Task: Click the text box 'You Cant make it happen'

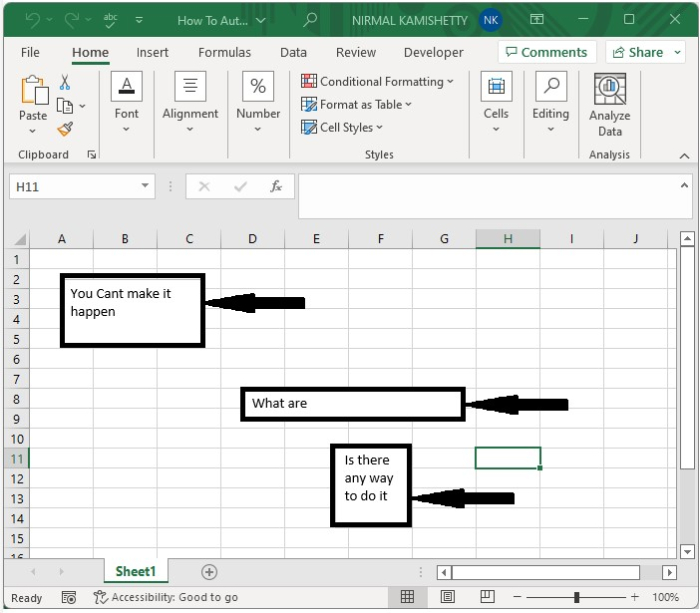Action: pos(133,311)
